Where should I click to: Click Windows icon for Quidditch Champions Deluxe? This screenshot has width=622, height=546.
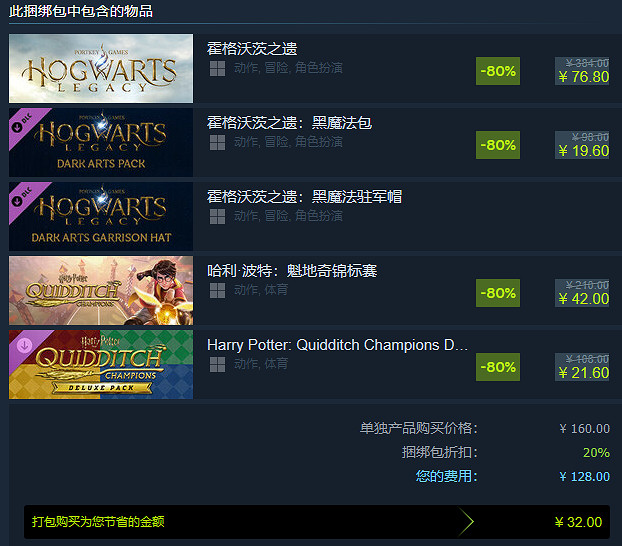(217, 365)
